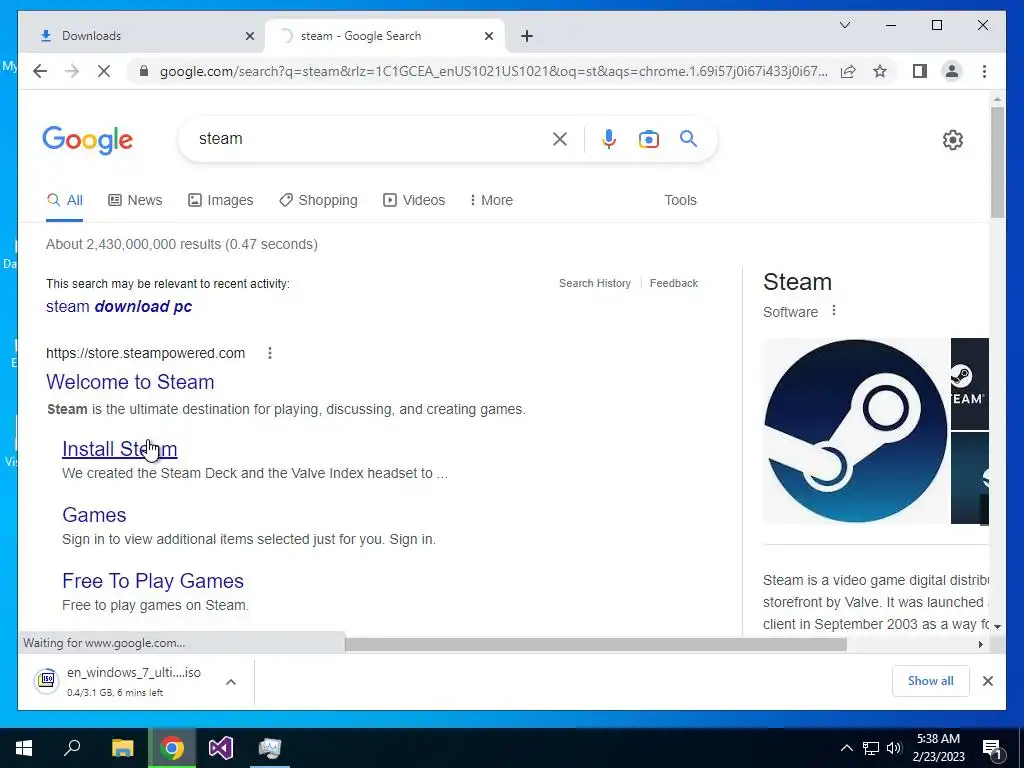This screenshot has height=768, width=1024.
Task: Open the notification center icon
Action: coord(992,748)
